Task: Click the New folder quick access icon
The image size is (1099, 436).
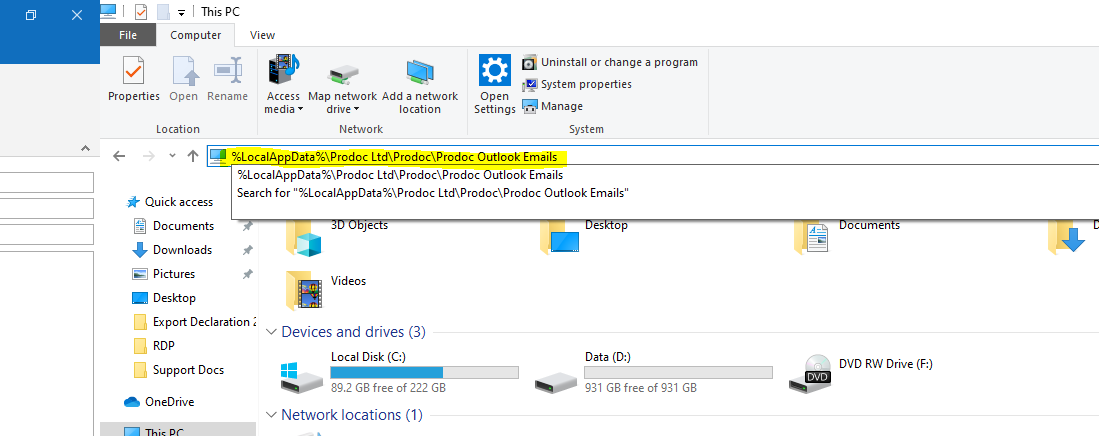Action: pos(163,11)
